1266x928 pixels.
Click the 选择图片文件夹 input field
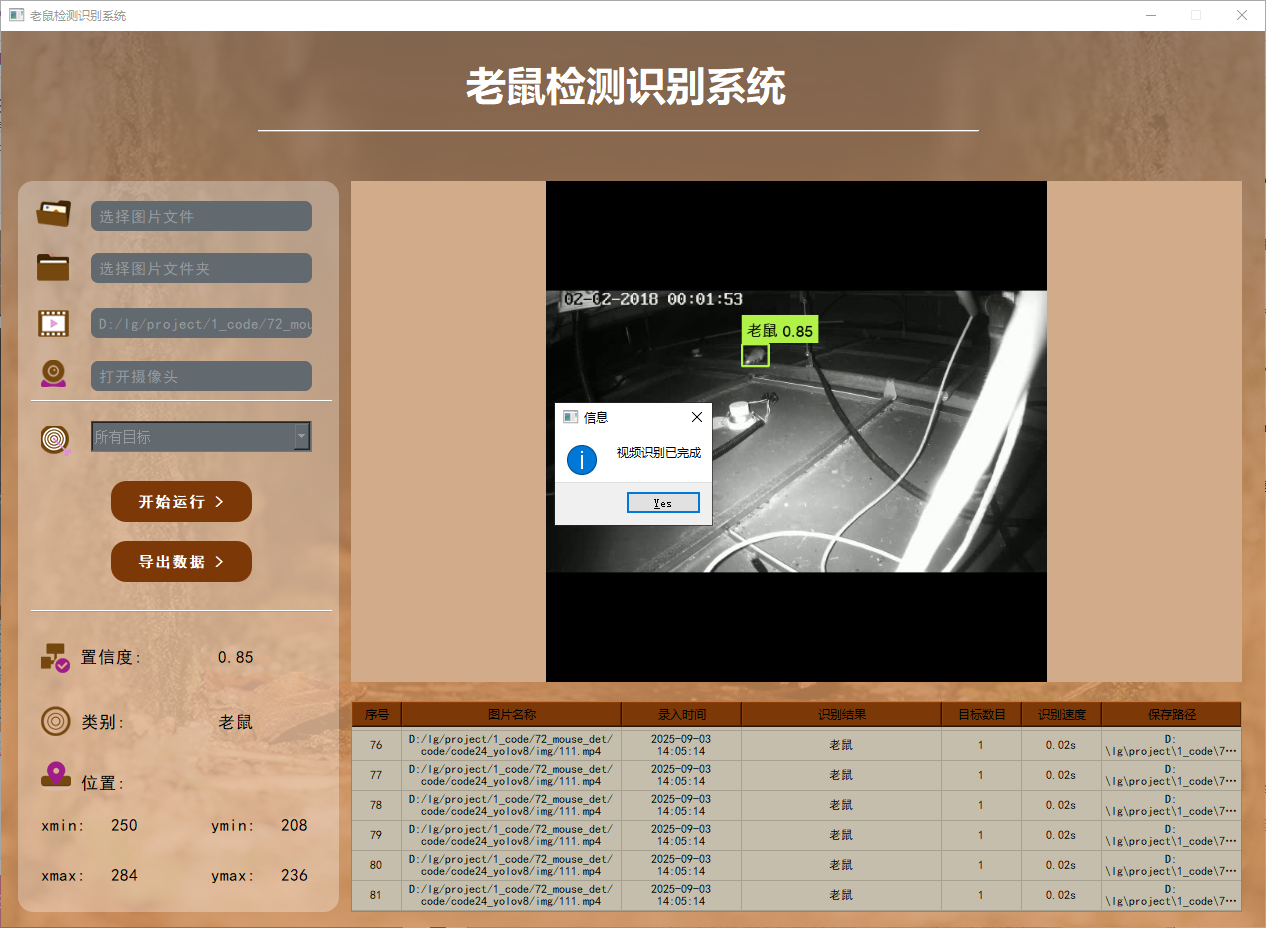coord(201,268)
